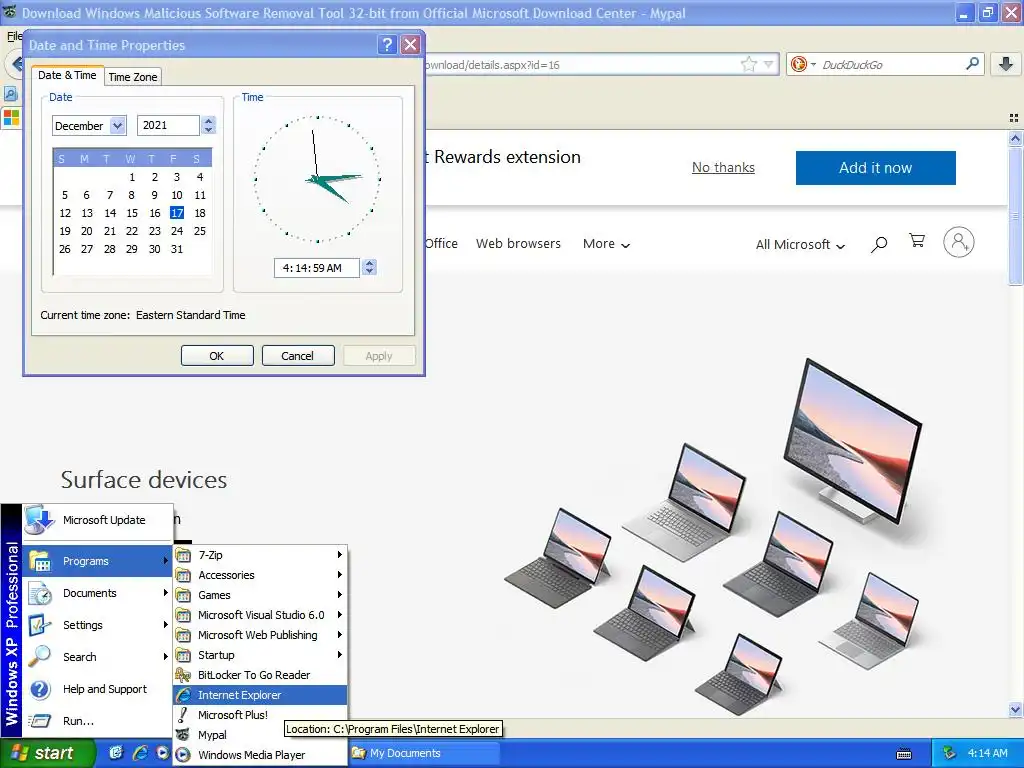This screenshot has width=1024, height=768.
Task: Open the Documents icon in Start menu
Action: [39, 593]
